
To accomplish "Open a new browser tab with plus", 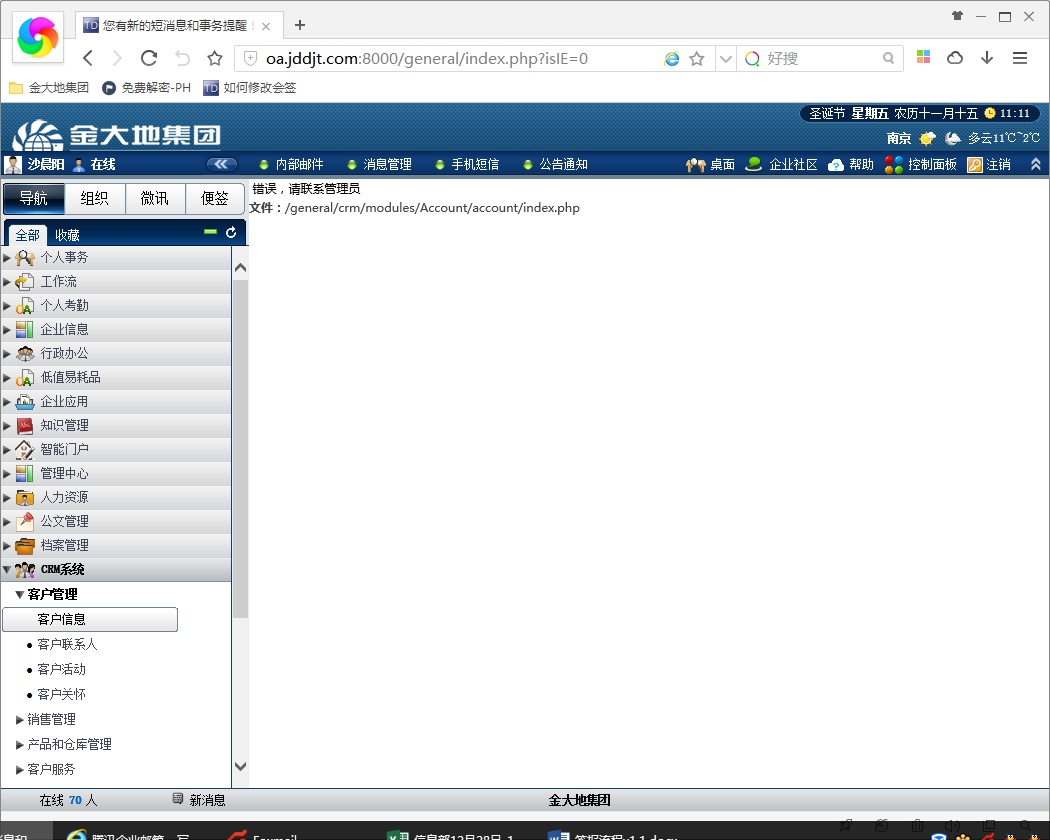I will [299, 25].
